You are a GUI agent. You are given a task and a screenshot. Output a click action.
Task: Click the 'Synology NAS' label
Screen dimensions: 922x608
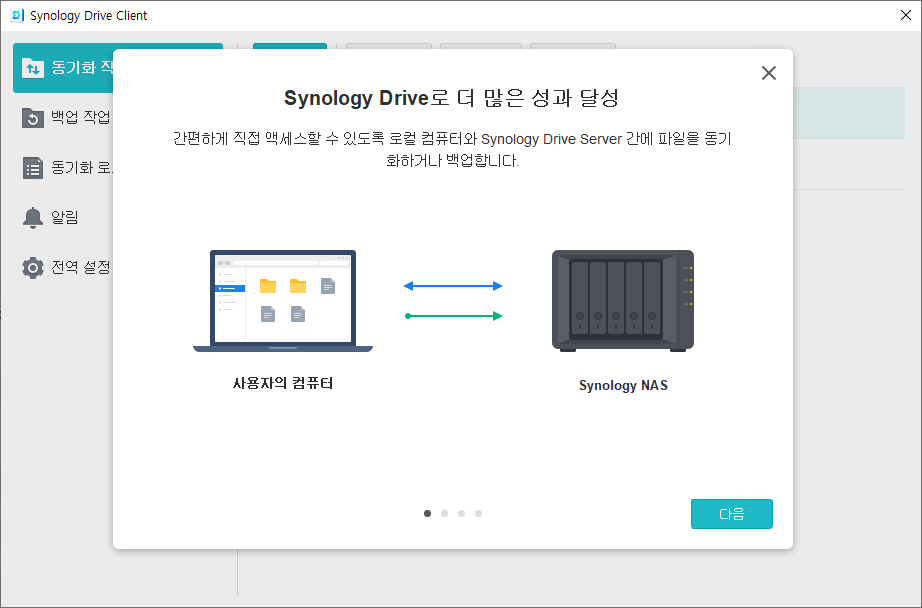[623, 385]
